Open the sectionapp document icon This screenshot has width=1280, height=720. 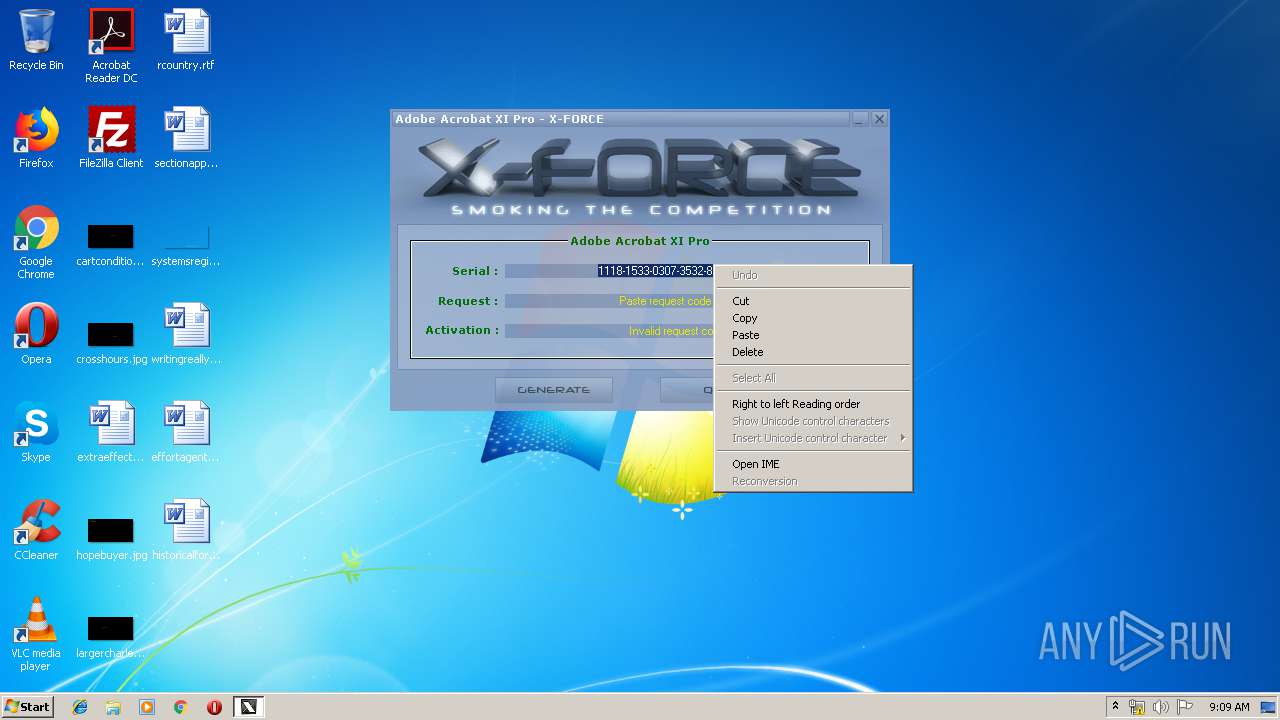point(186,138)
